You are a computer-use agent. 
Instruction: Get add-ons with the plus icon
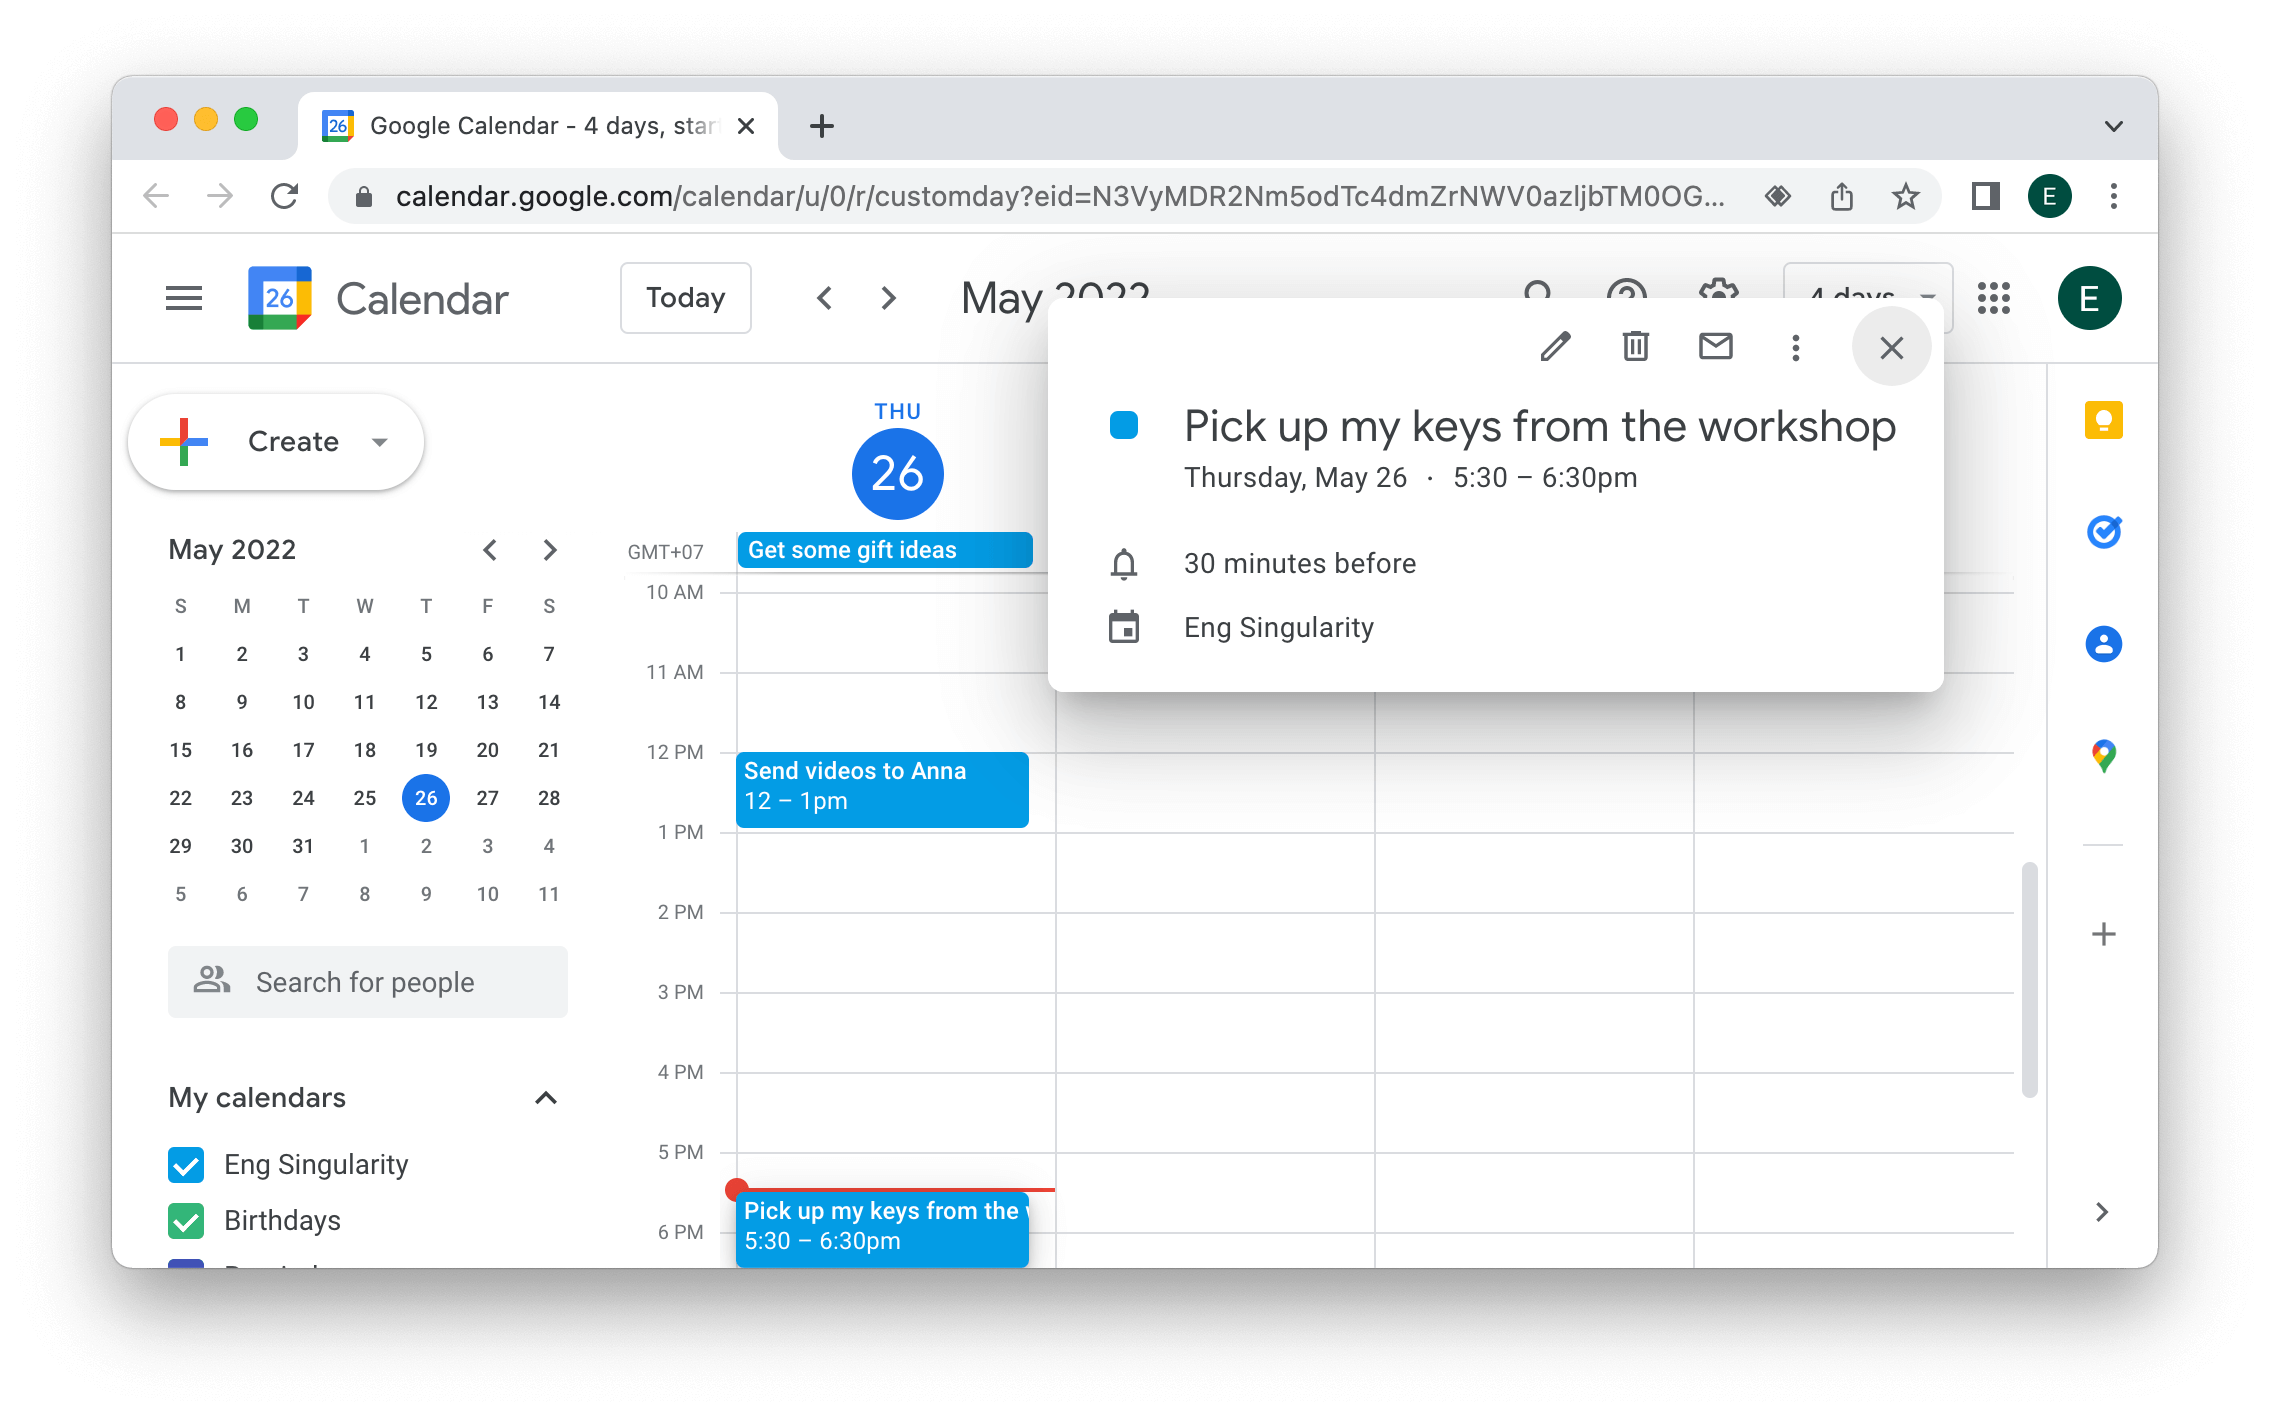2103,934
